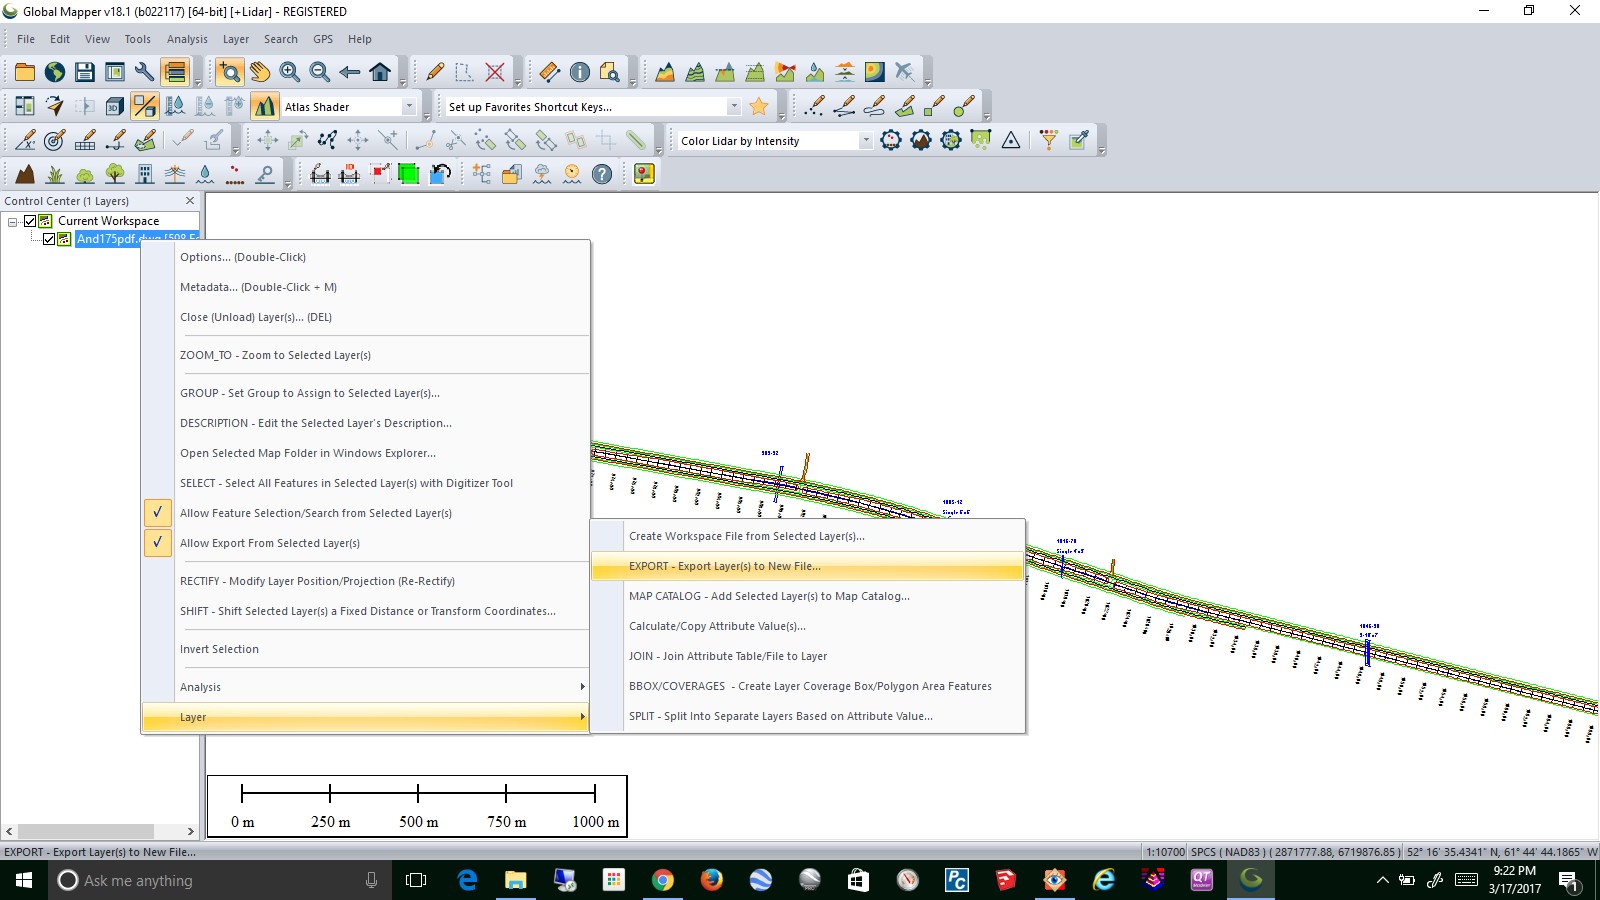Click the red X delete selection icon
This screenshot has height=900, width=1600.
(x=495, y=72)
